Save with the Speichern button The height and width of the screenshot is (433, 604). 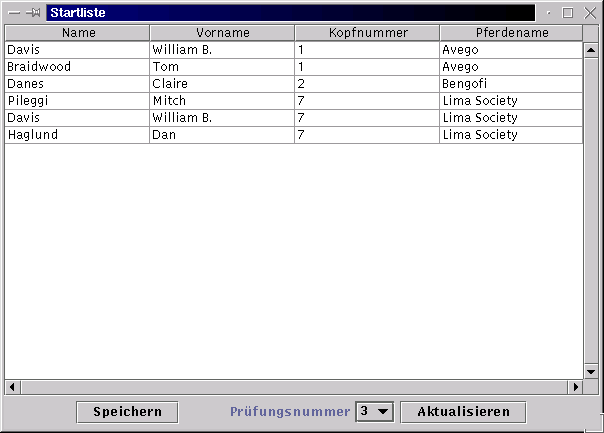[127, 412]
